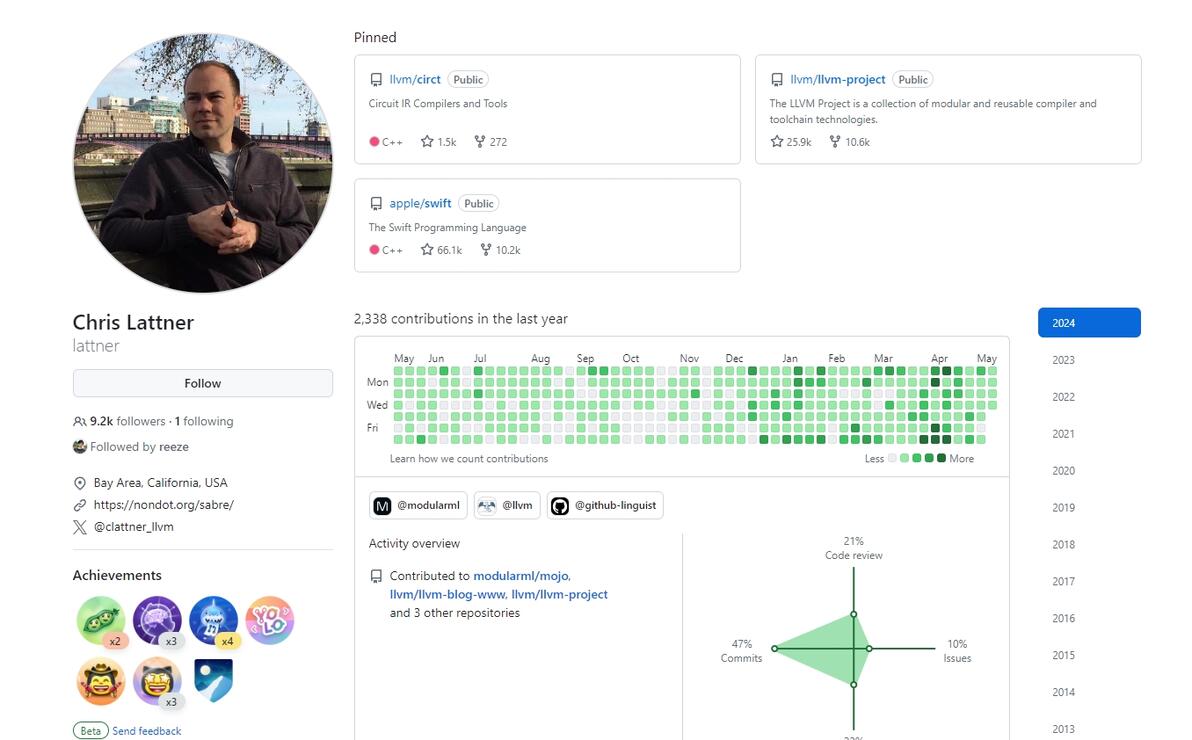
Task: Open the @modularml organization icon
Action: (x=382, y=506)
